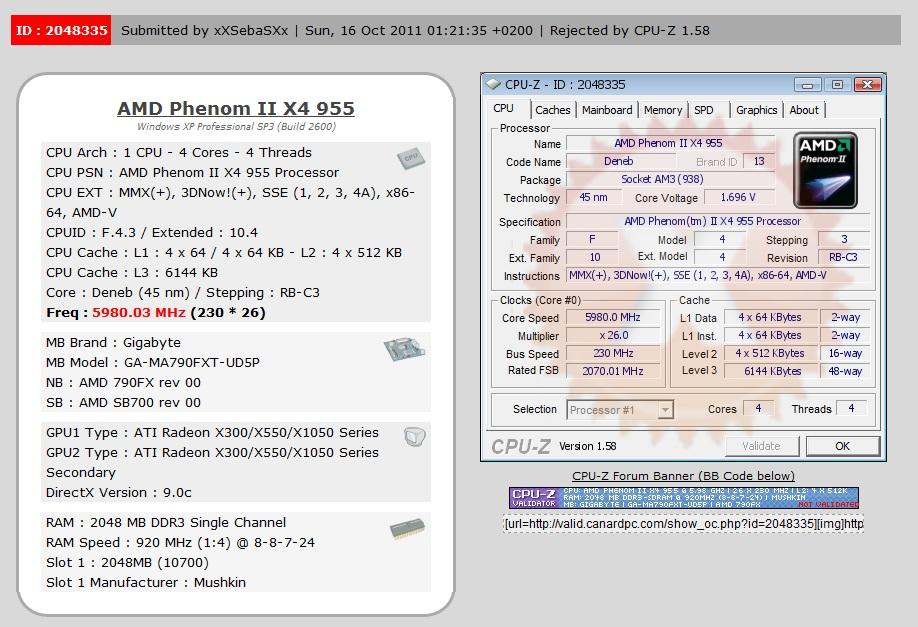Click the AMD Phenom II logo in CPU-Z
The image size is (918, 627).
[x=825, y=170]
